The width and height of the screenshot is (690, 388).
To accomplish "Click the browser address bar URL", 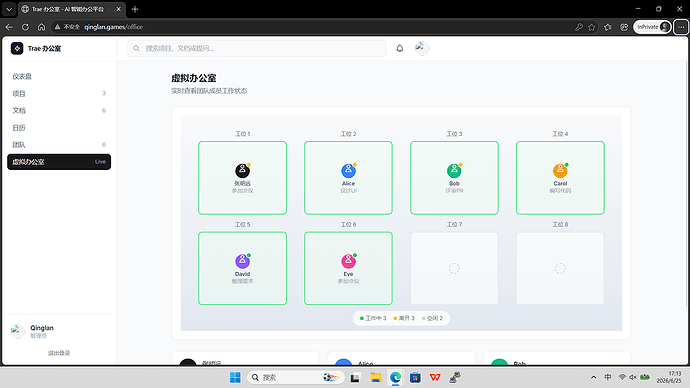I will [x=114, y=27].
